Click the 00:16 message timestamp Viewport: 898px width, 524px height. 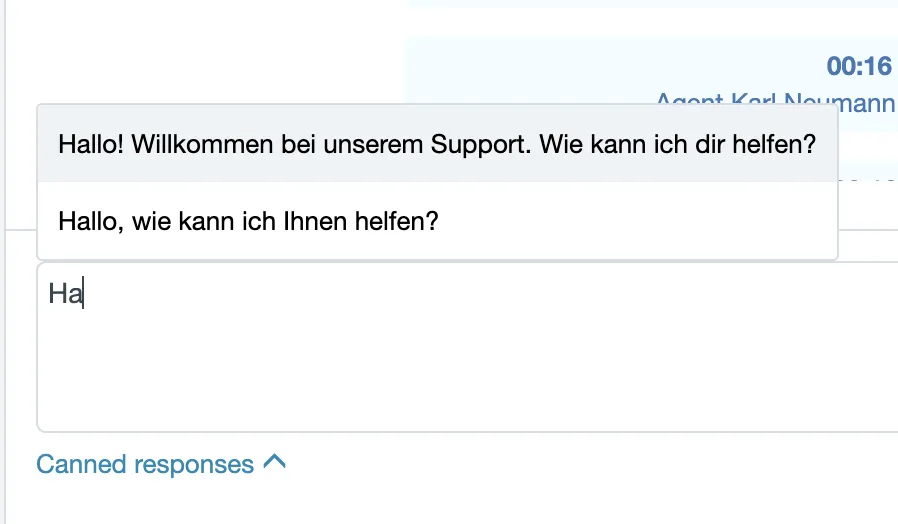(859, 66)
